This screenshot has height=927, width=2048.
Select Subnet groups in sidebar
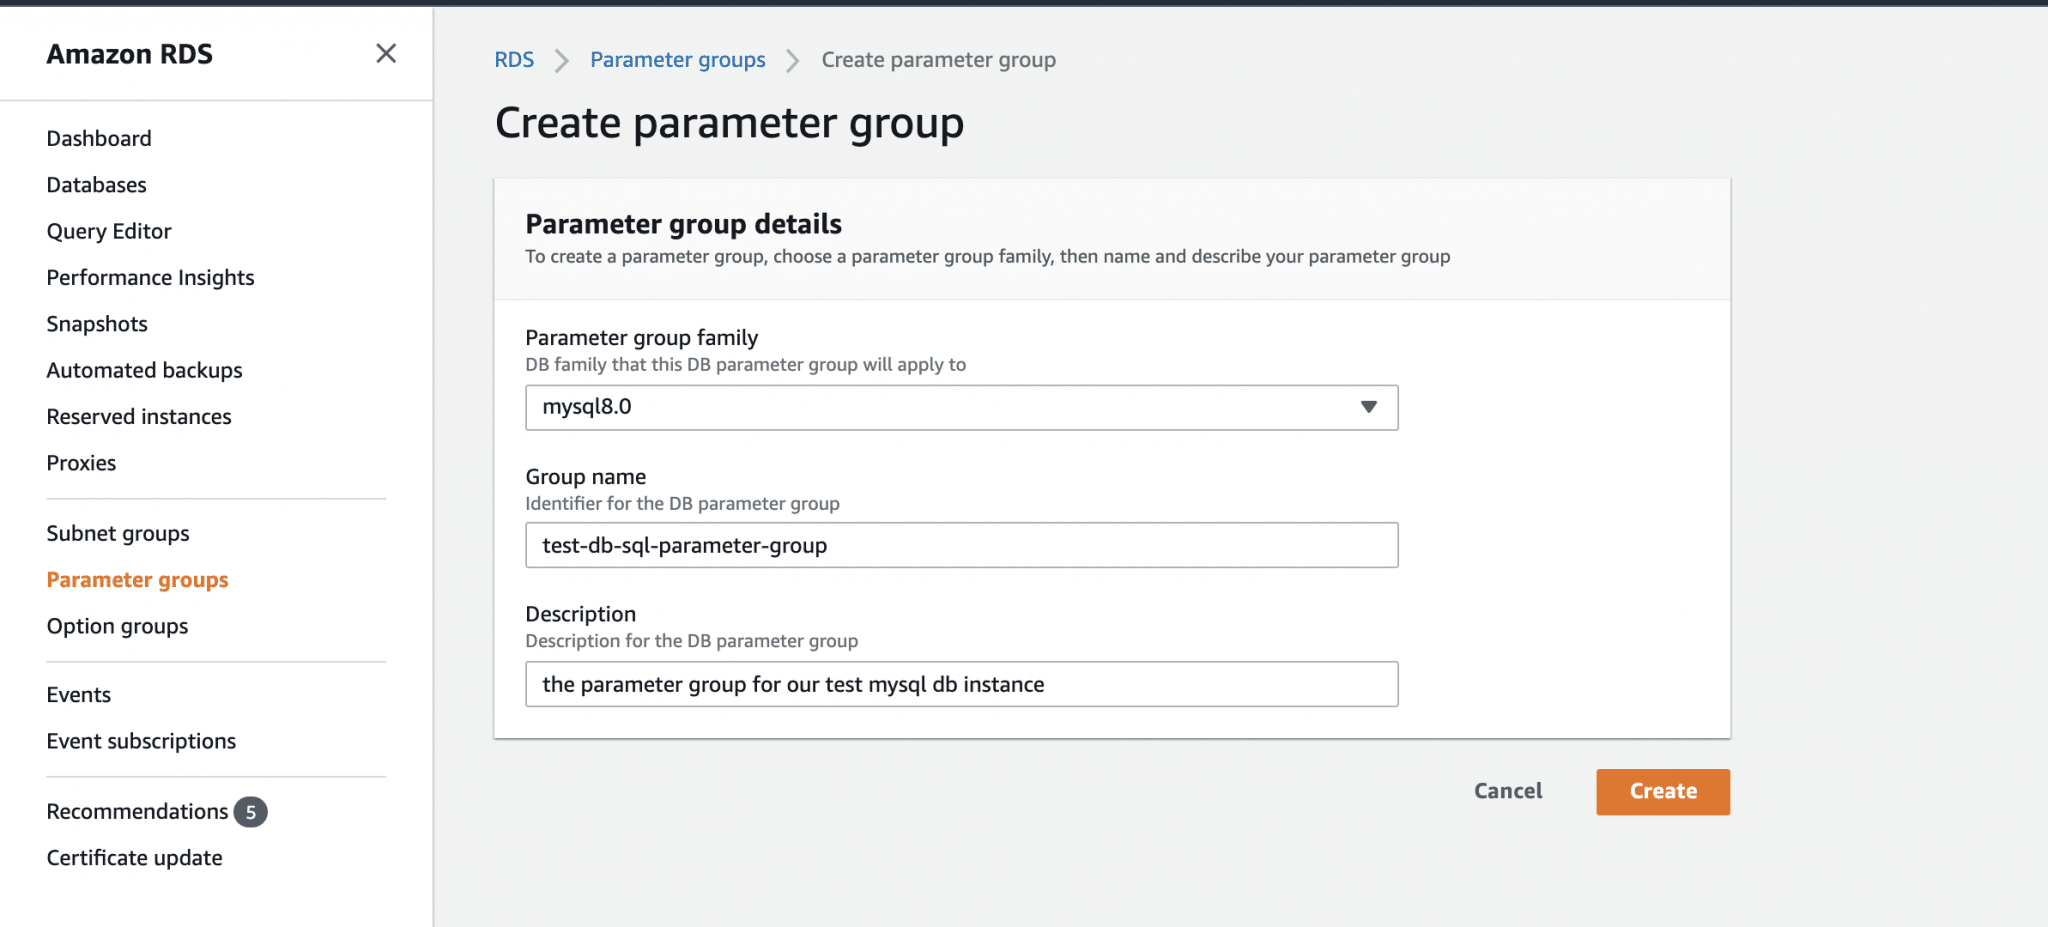118,534
